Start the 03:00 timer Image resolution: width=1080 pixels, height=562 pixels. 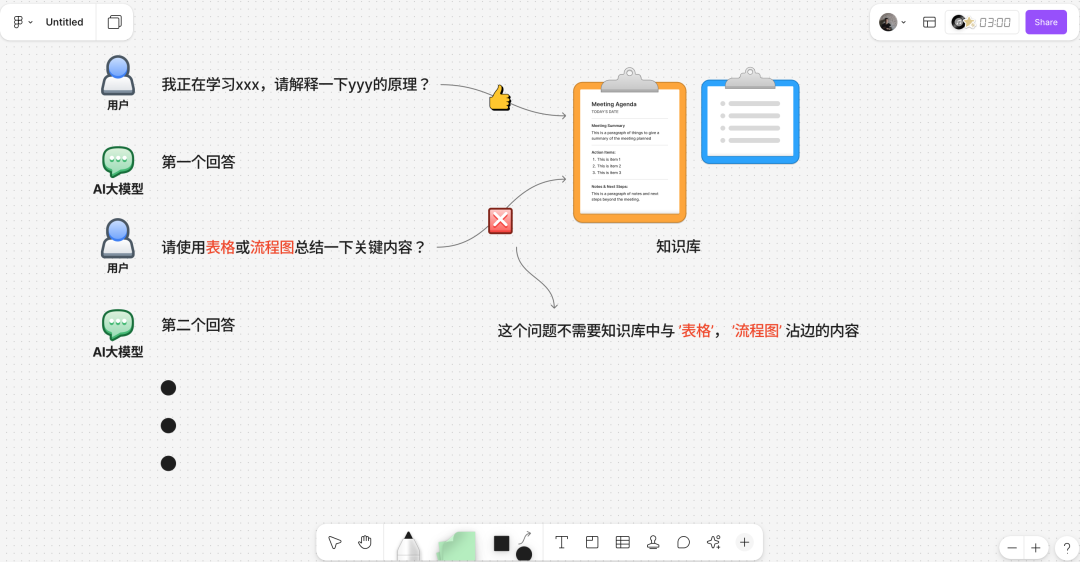tap(995, 22)
